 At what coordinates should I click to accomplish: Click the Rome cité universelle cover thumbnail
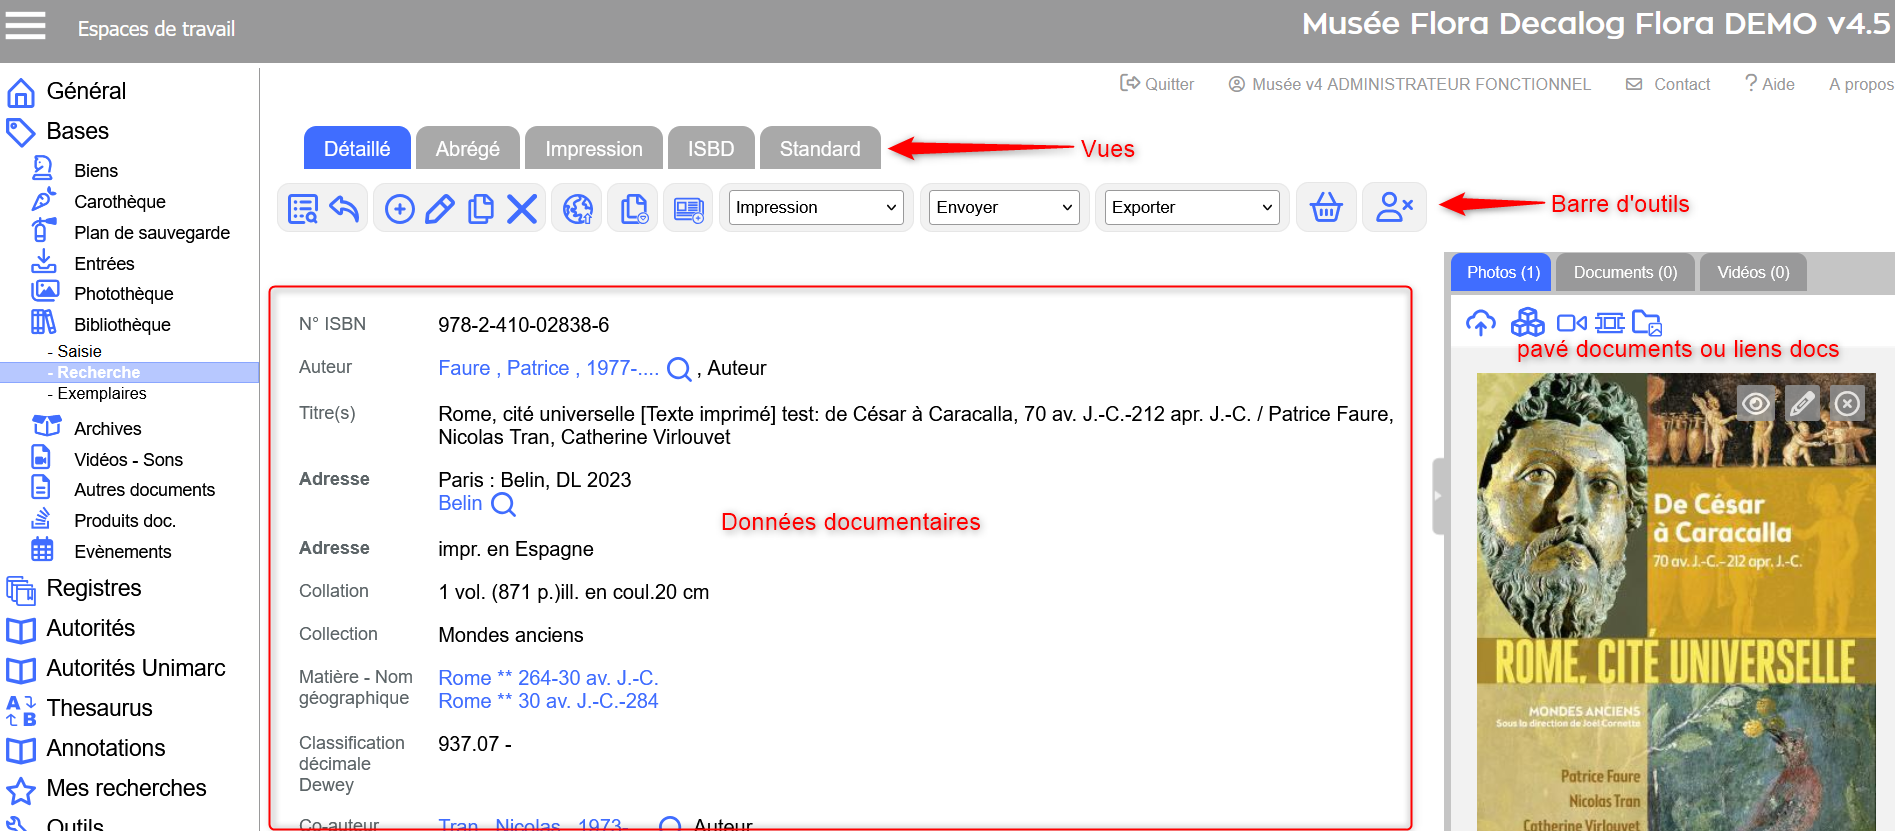click(x=1675, y=620)
